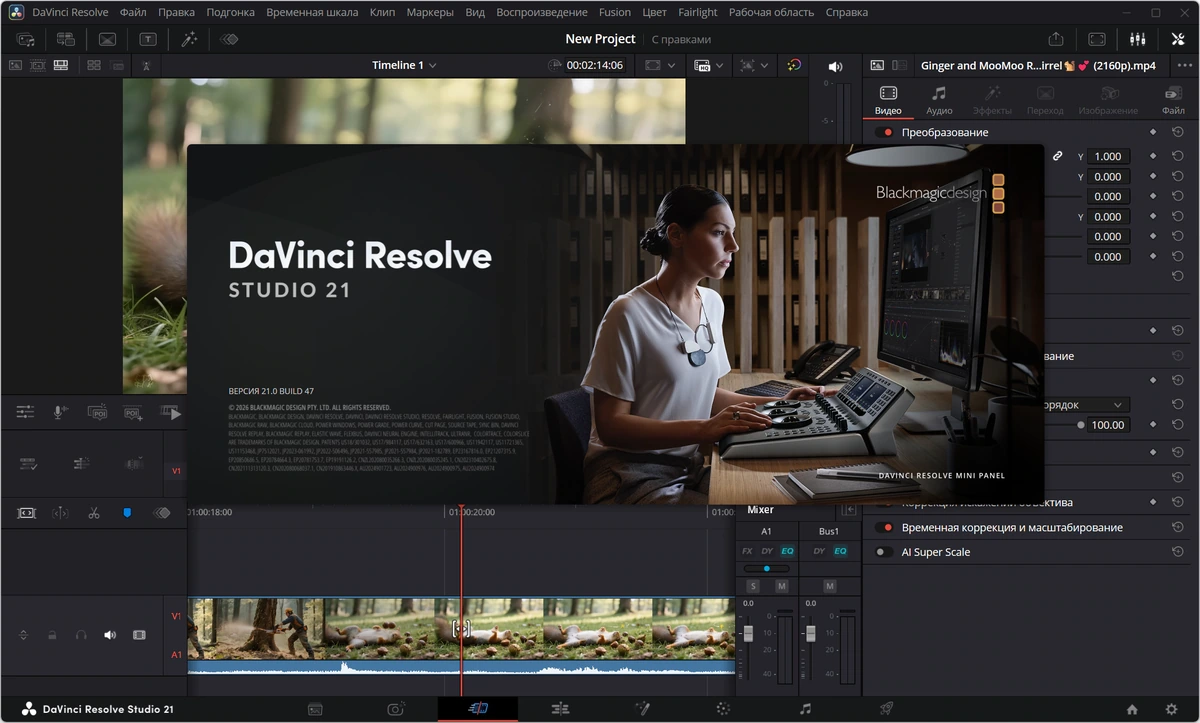The image size is (1200, 723).
Task: Open the Inspector tools icon
Action: 1177,39
